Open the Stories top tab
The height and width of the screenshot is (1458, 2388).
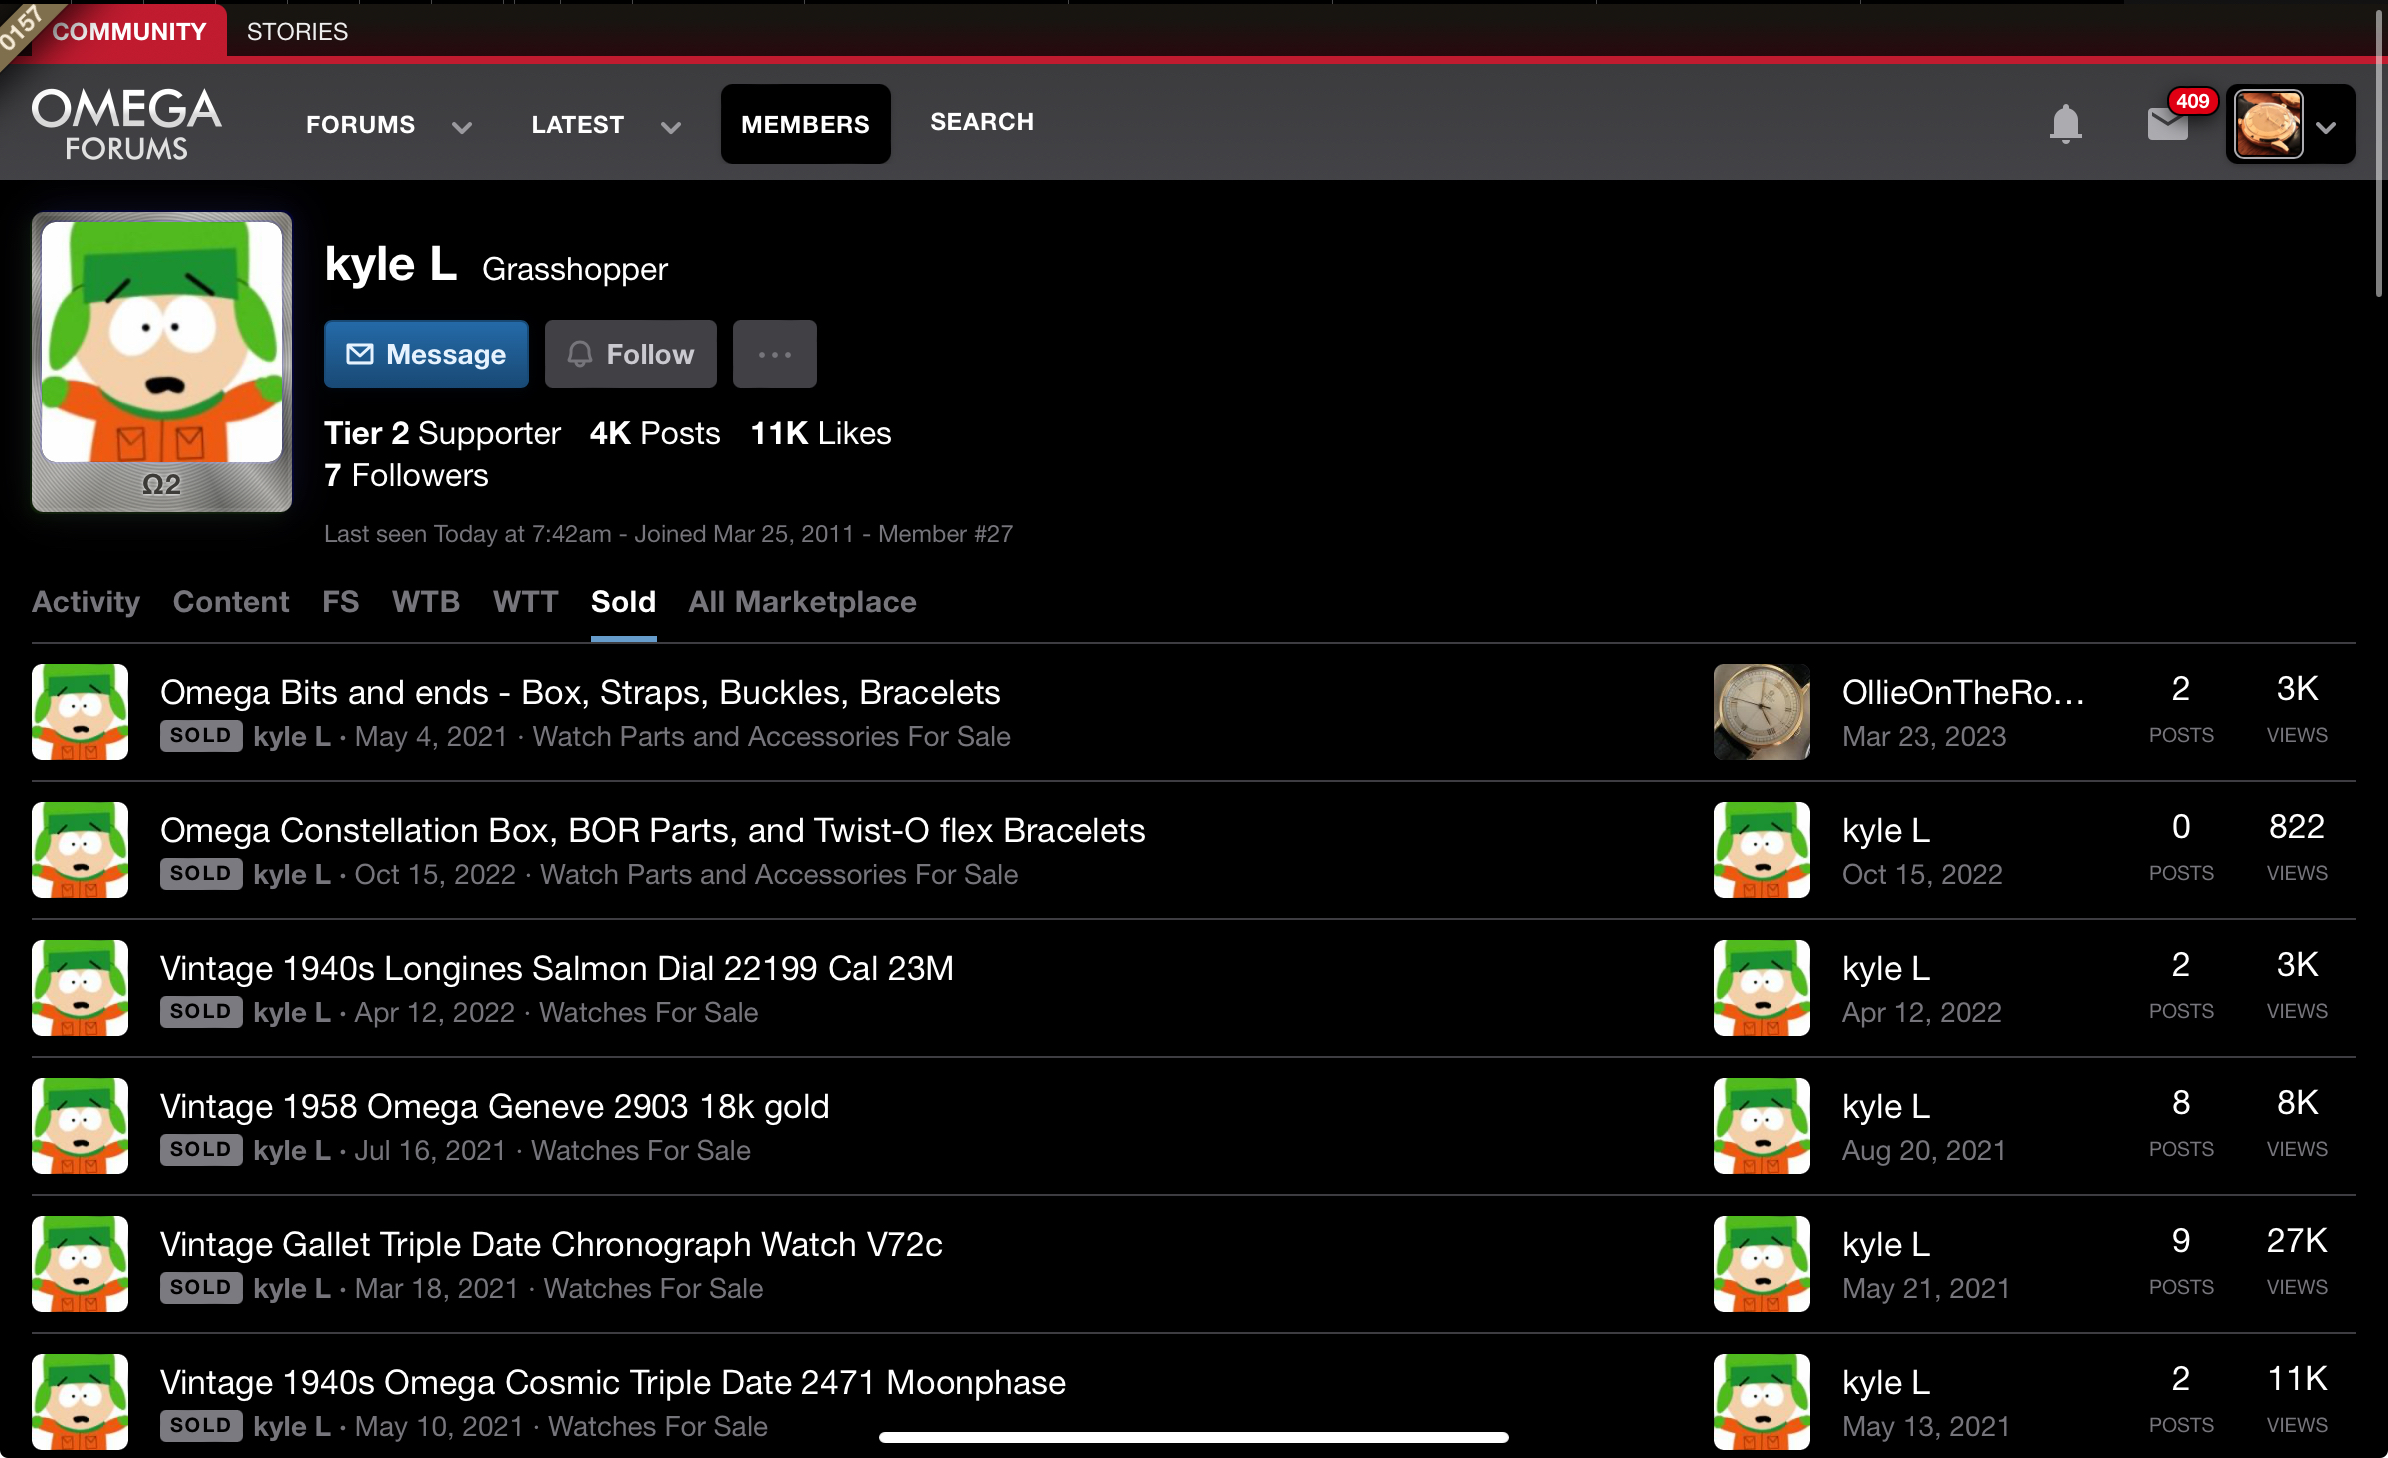pyautogui.click(x=297, y=31)
